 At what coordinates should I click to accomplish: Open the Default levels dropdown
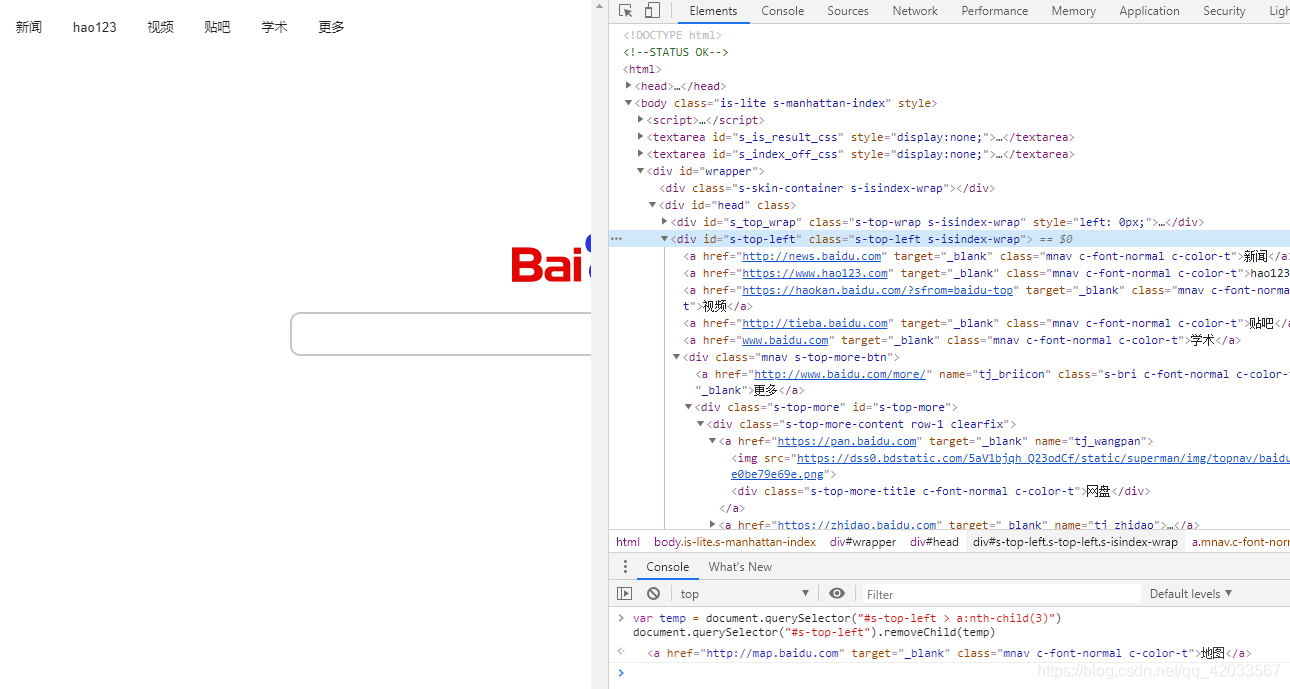point(1191,594)
